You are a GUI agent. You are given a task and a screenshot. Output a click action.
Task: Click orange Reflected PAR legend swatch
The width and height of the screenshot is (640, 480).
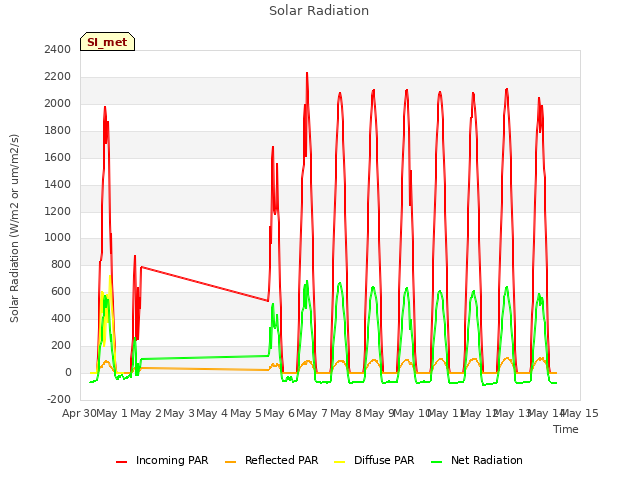coord(231,462)
